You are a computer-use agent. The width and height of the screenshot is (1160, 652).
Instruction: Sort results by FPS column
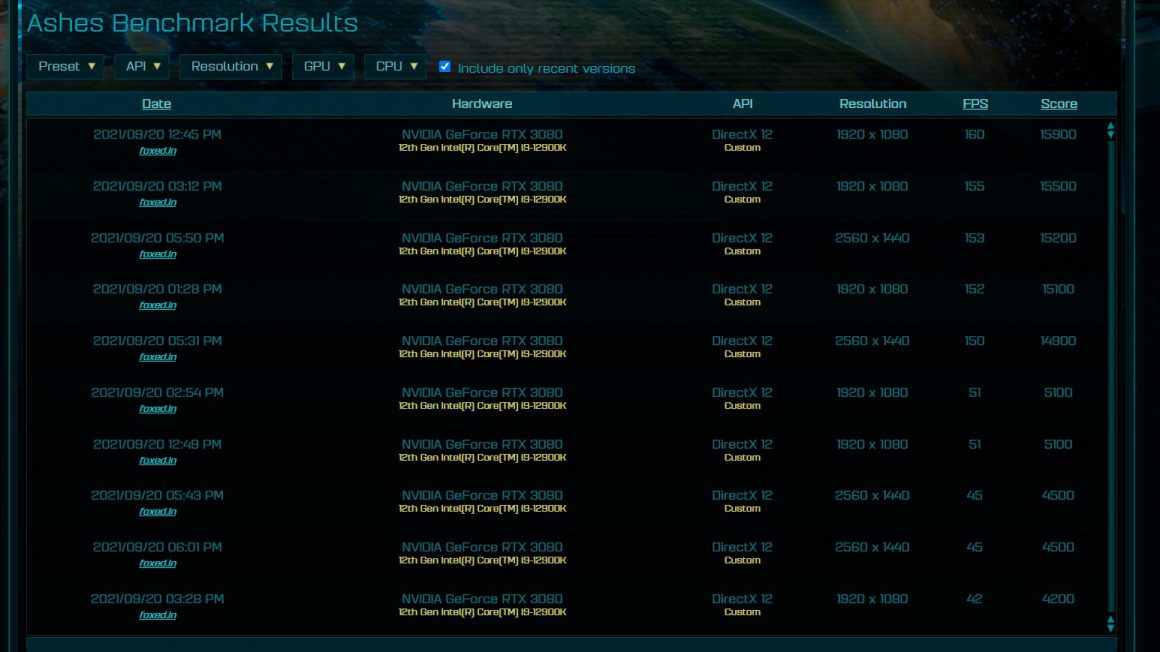(x=974, y=103)
